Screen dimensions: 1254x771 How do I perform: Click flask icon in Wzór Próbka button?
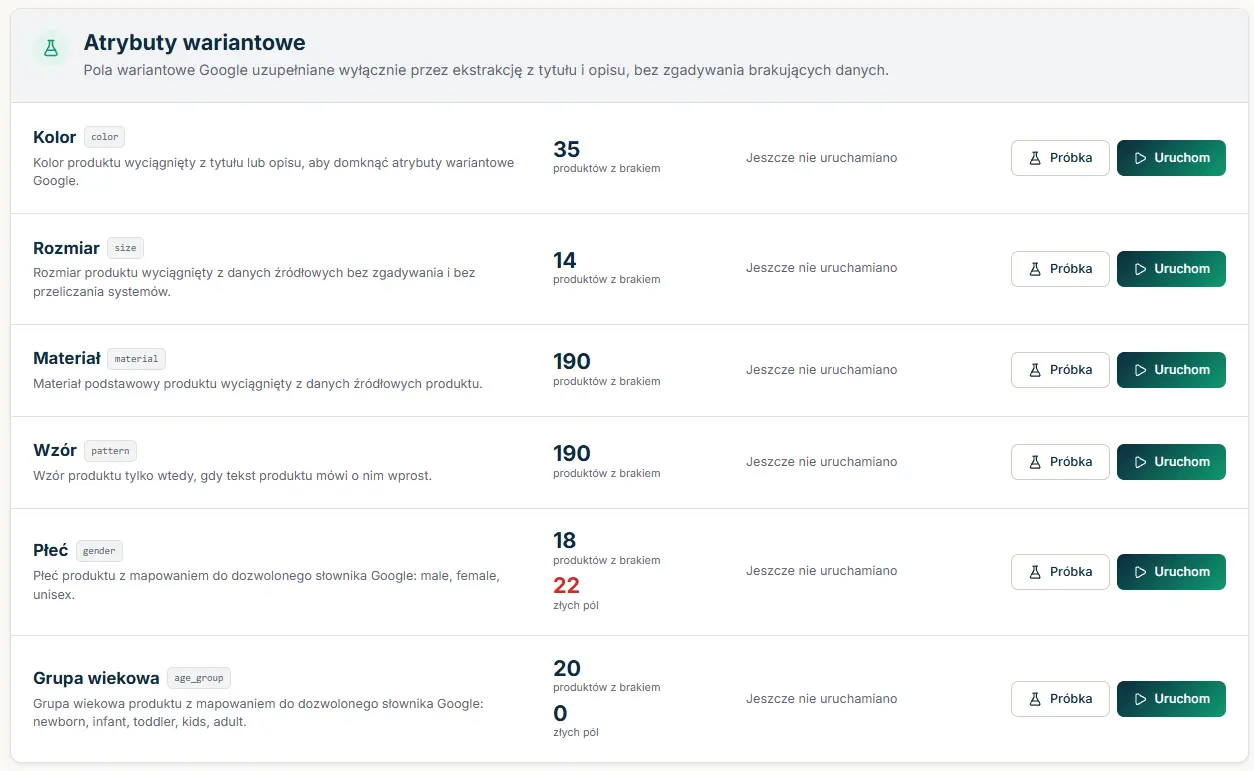(1036, 462)
